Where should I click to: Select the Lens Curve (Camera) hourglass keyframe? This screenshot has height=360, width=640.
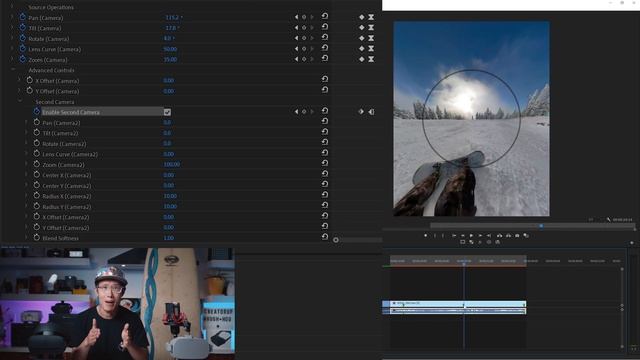[371, 49]
